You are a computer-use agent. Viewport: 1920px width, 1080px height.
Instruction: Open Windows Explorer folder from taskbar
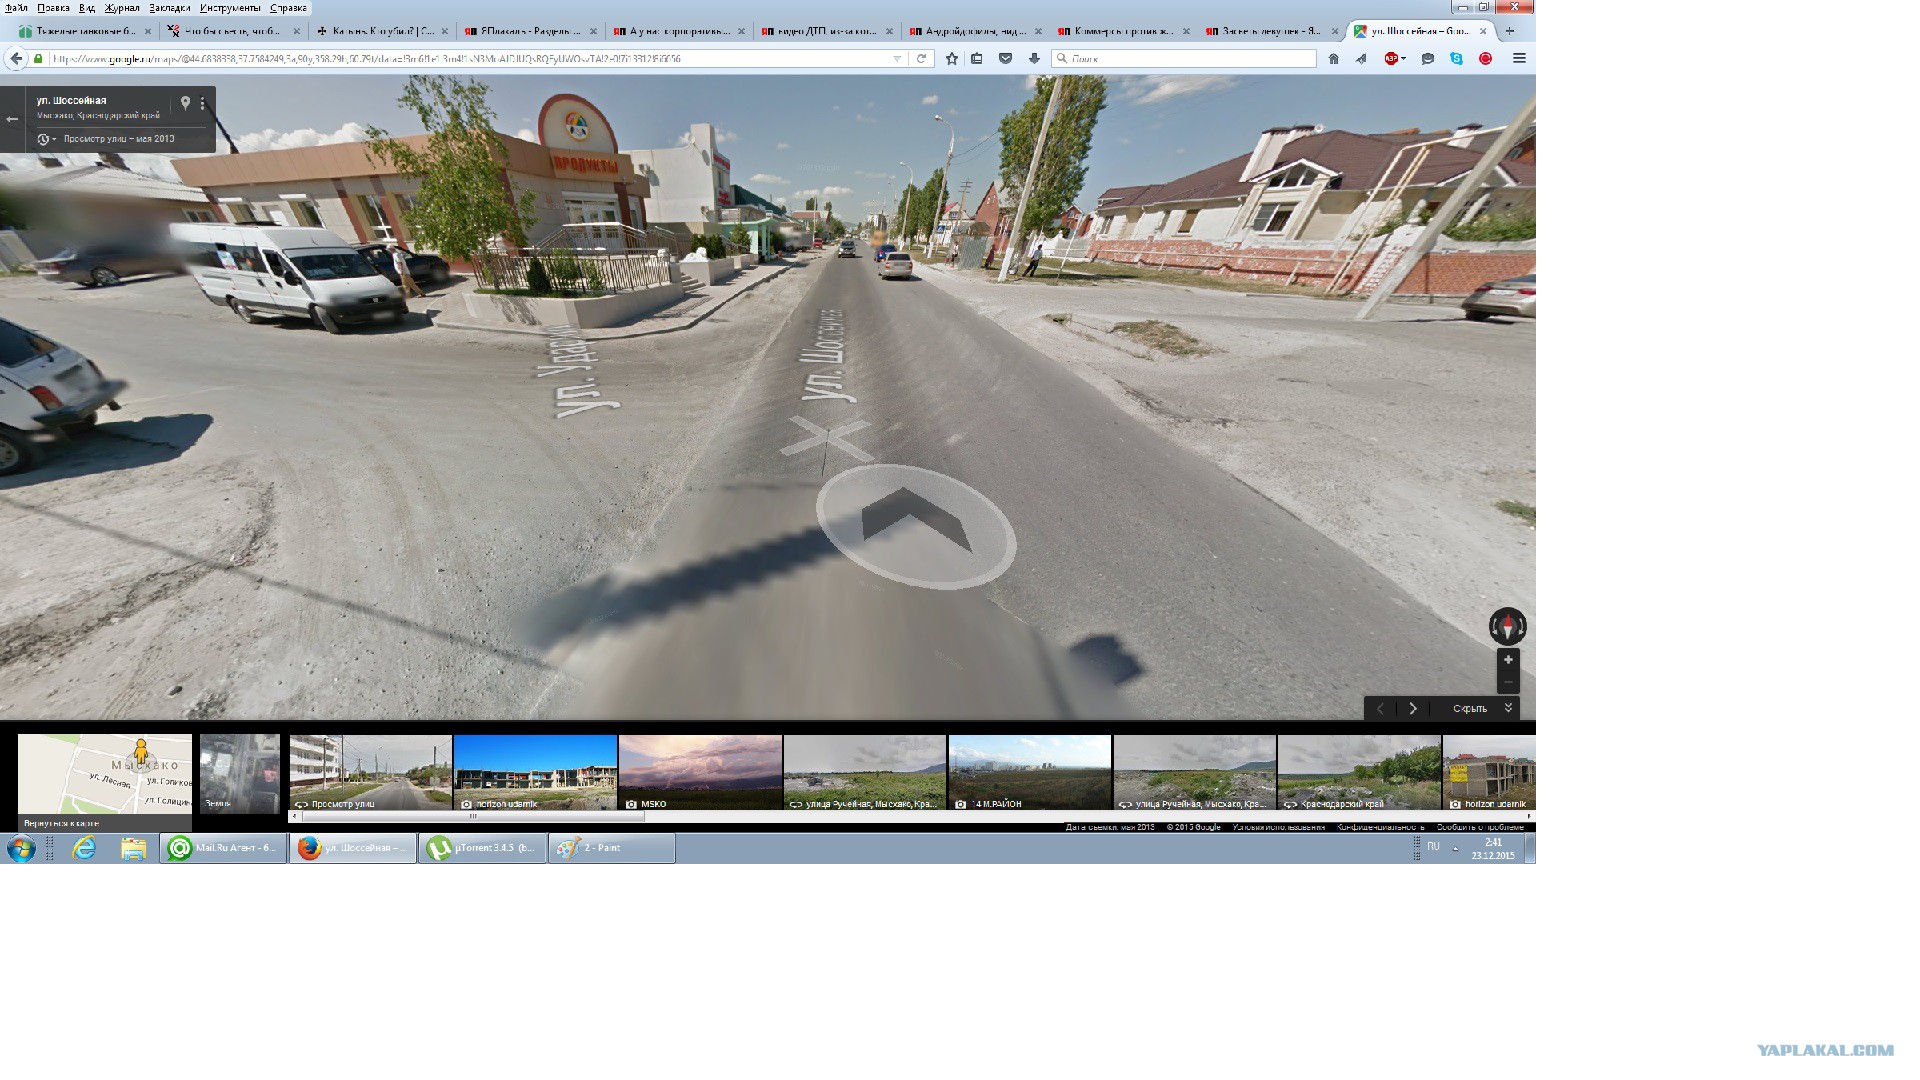point(133,848)
